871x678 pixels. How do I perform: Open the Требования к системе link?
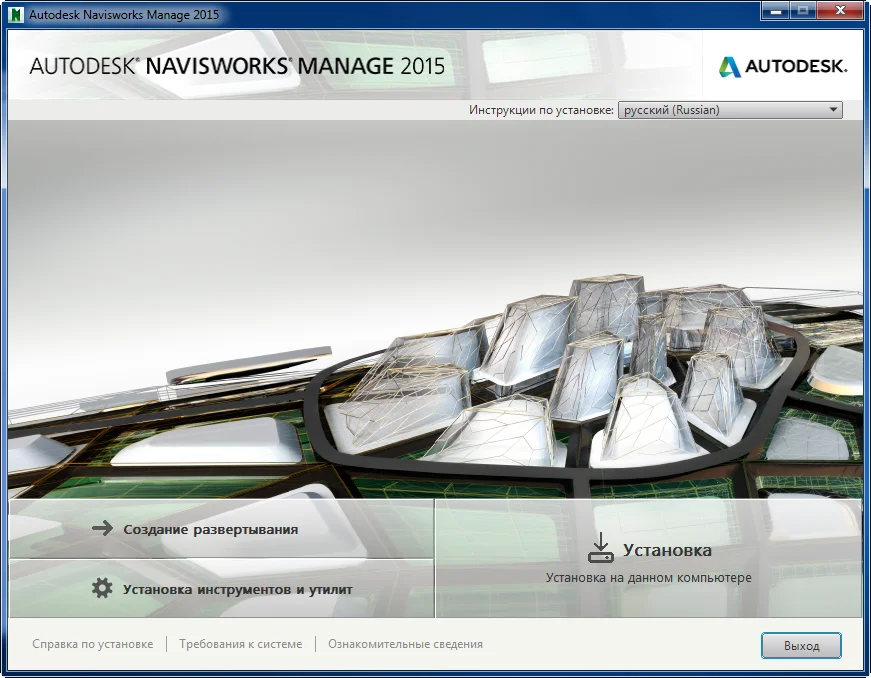tap(240, 644)
